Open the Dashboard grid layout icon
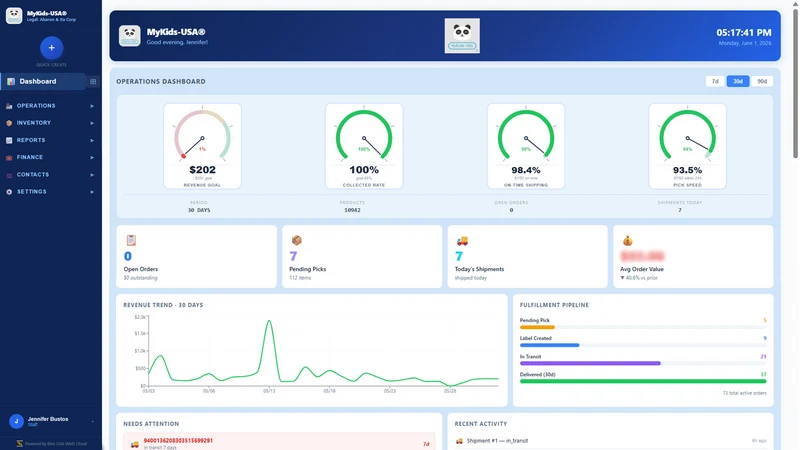 [x=93, y=82]
